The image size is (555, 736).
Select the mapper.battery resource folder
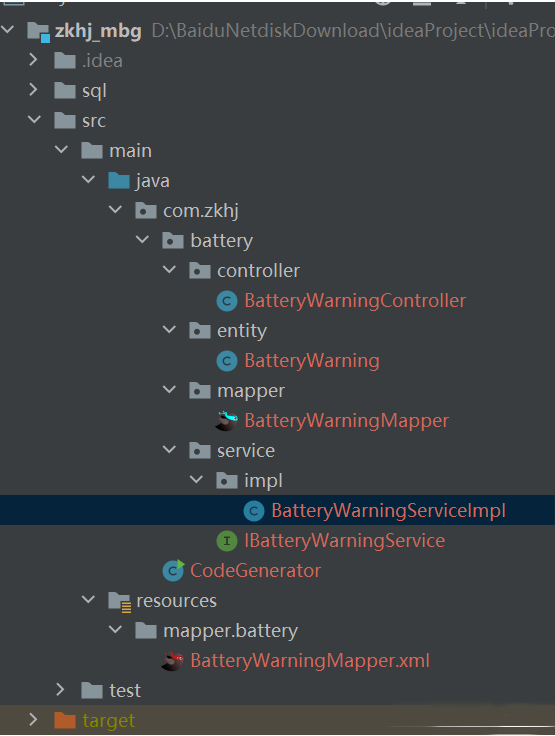point(230,631)
